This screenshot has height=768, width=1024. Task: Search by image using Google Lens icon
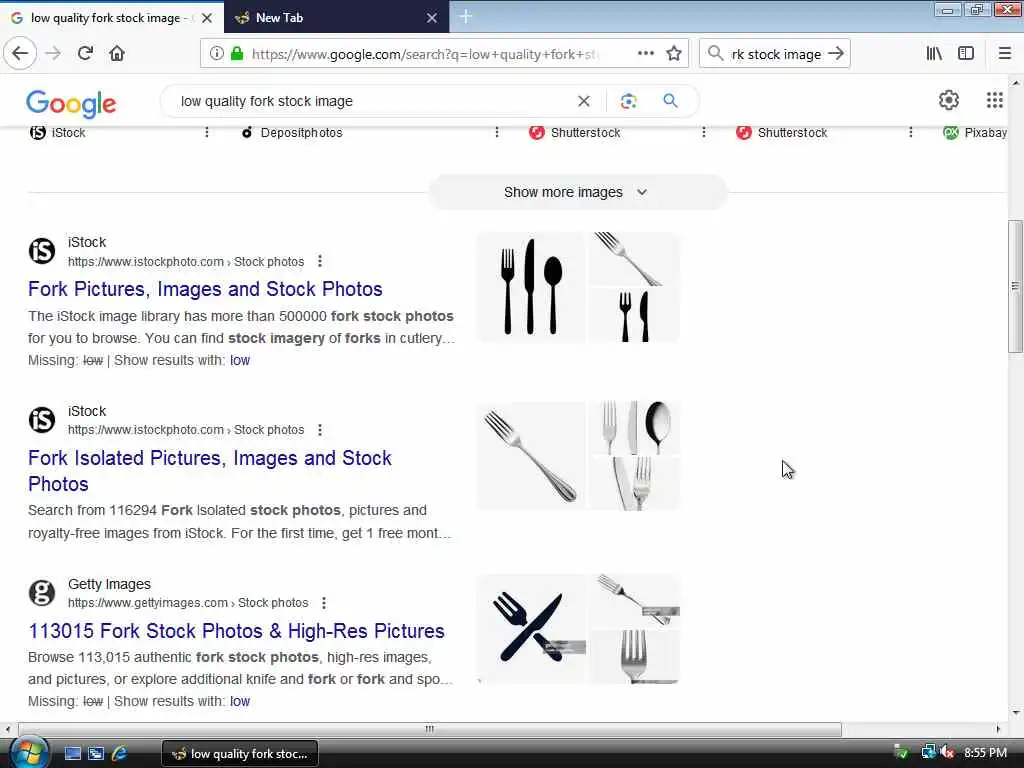coord(628,101)
